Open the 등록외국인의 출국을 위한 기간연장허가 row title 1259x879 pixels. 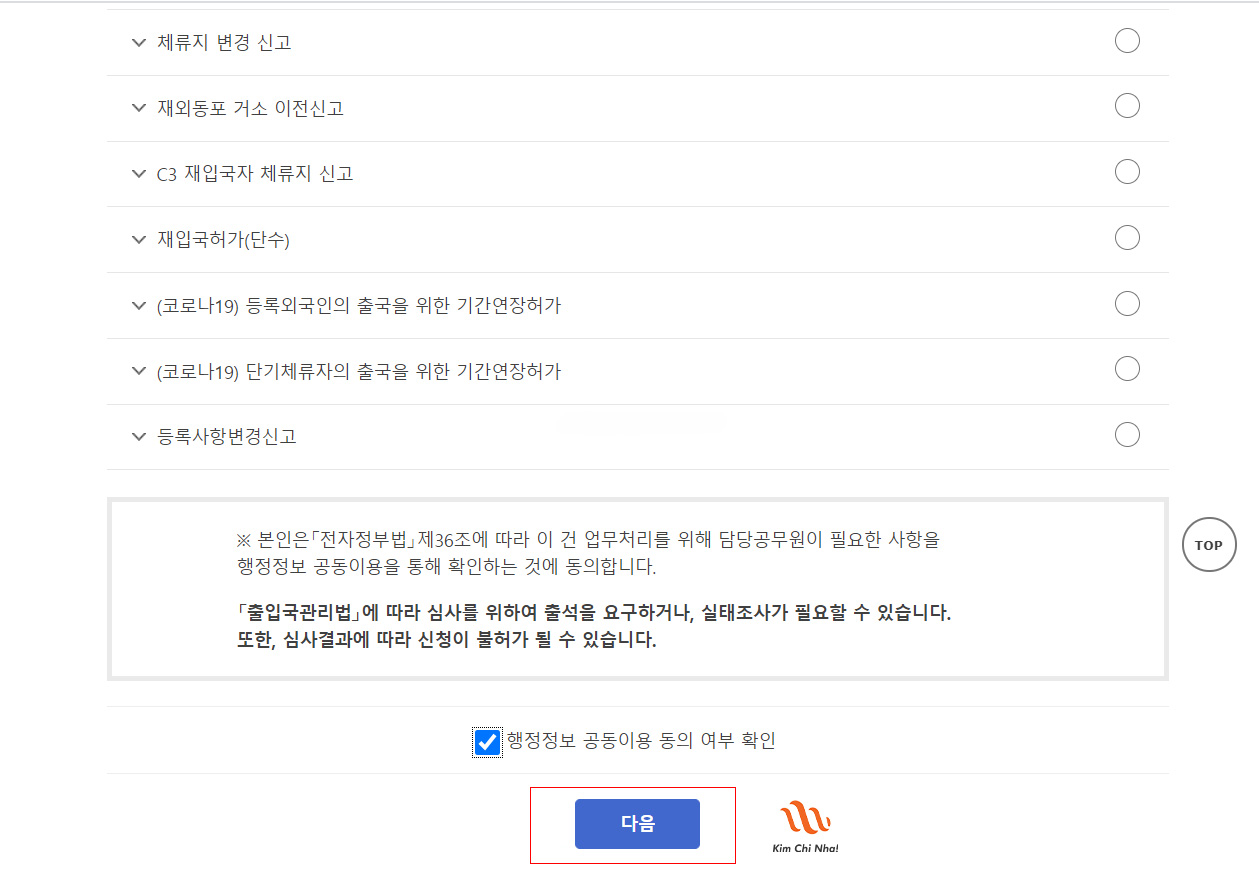click(x=359, y=306)
